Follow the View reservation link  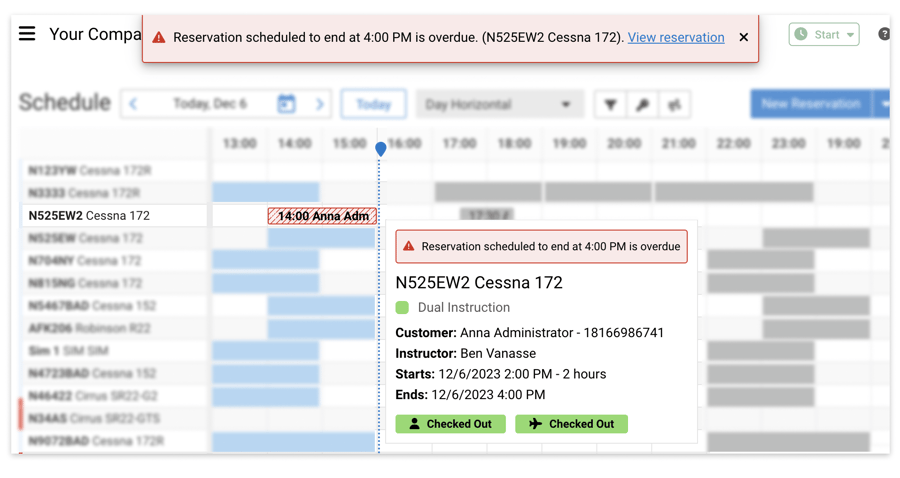676,38
